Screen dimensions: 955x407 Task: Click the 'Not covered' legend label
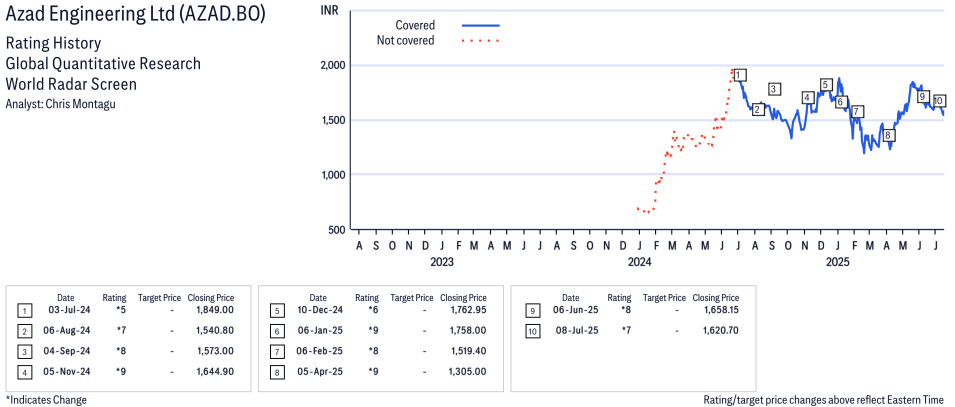click(x=406, y=41)
